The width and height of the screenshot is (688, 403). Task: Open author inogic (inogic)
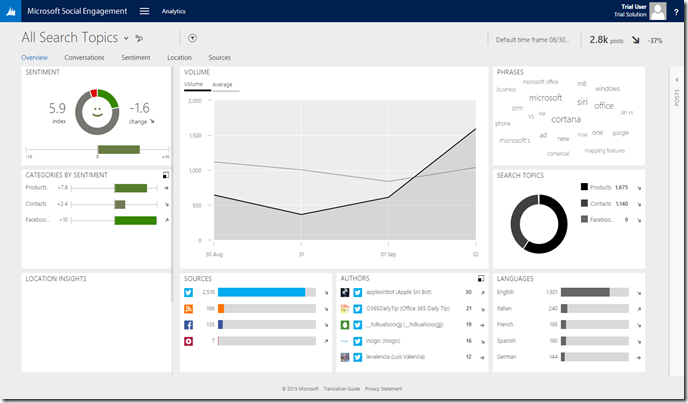pyautogui.click(x=383, y=341)
